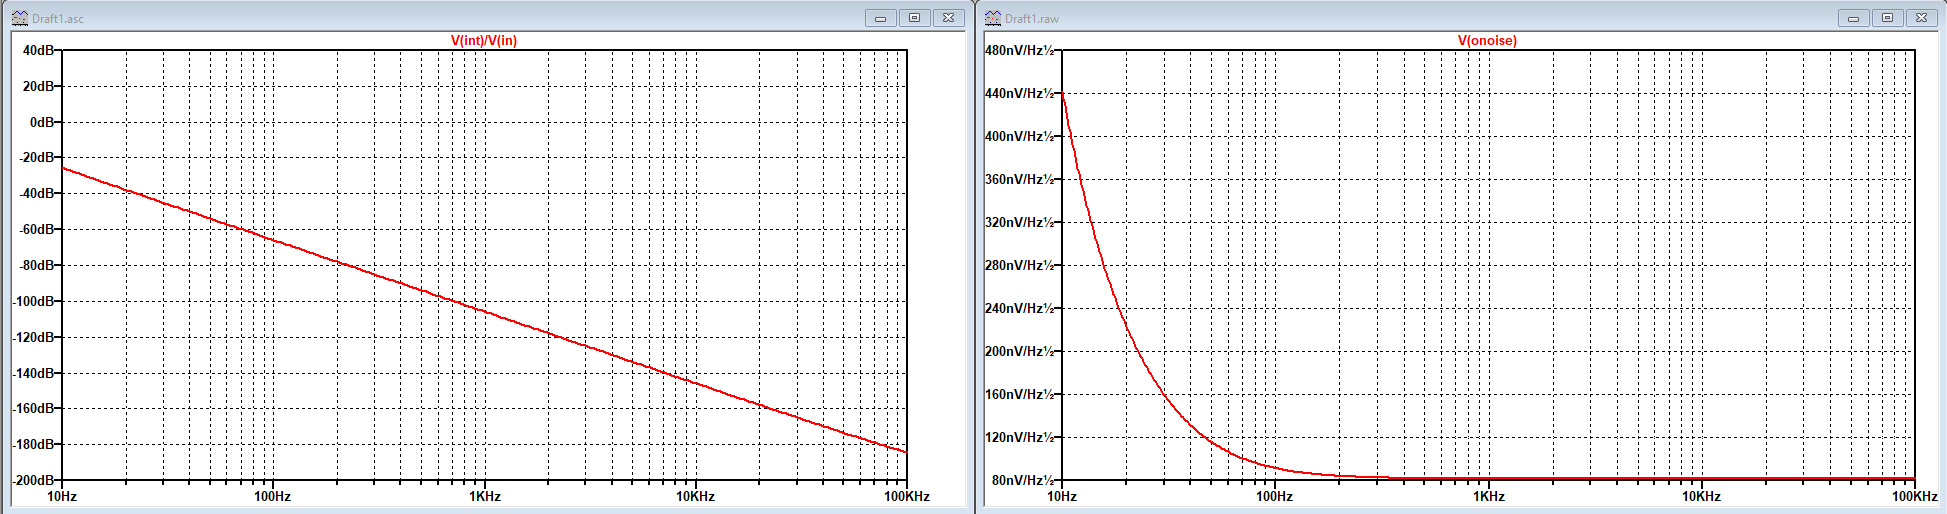Click 100Hz label in Draft1.asc plot

(272, 497)
